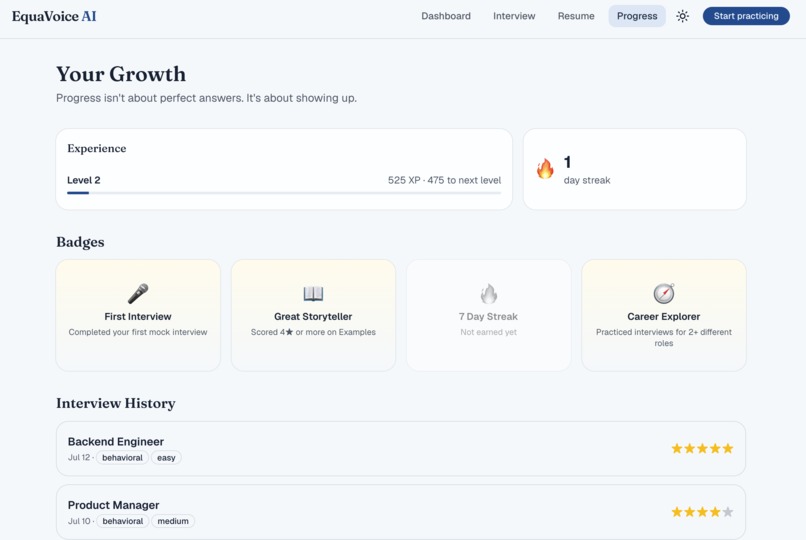Open the Resume nav item
Screen dimensions: 806x540
(x=576, y=16)
